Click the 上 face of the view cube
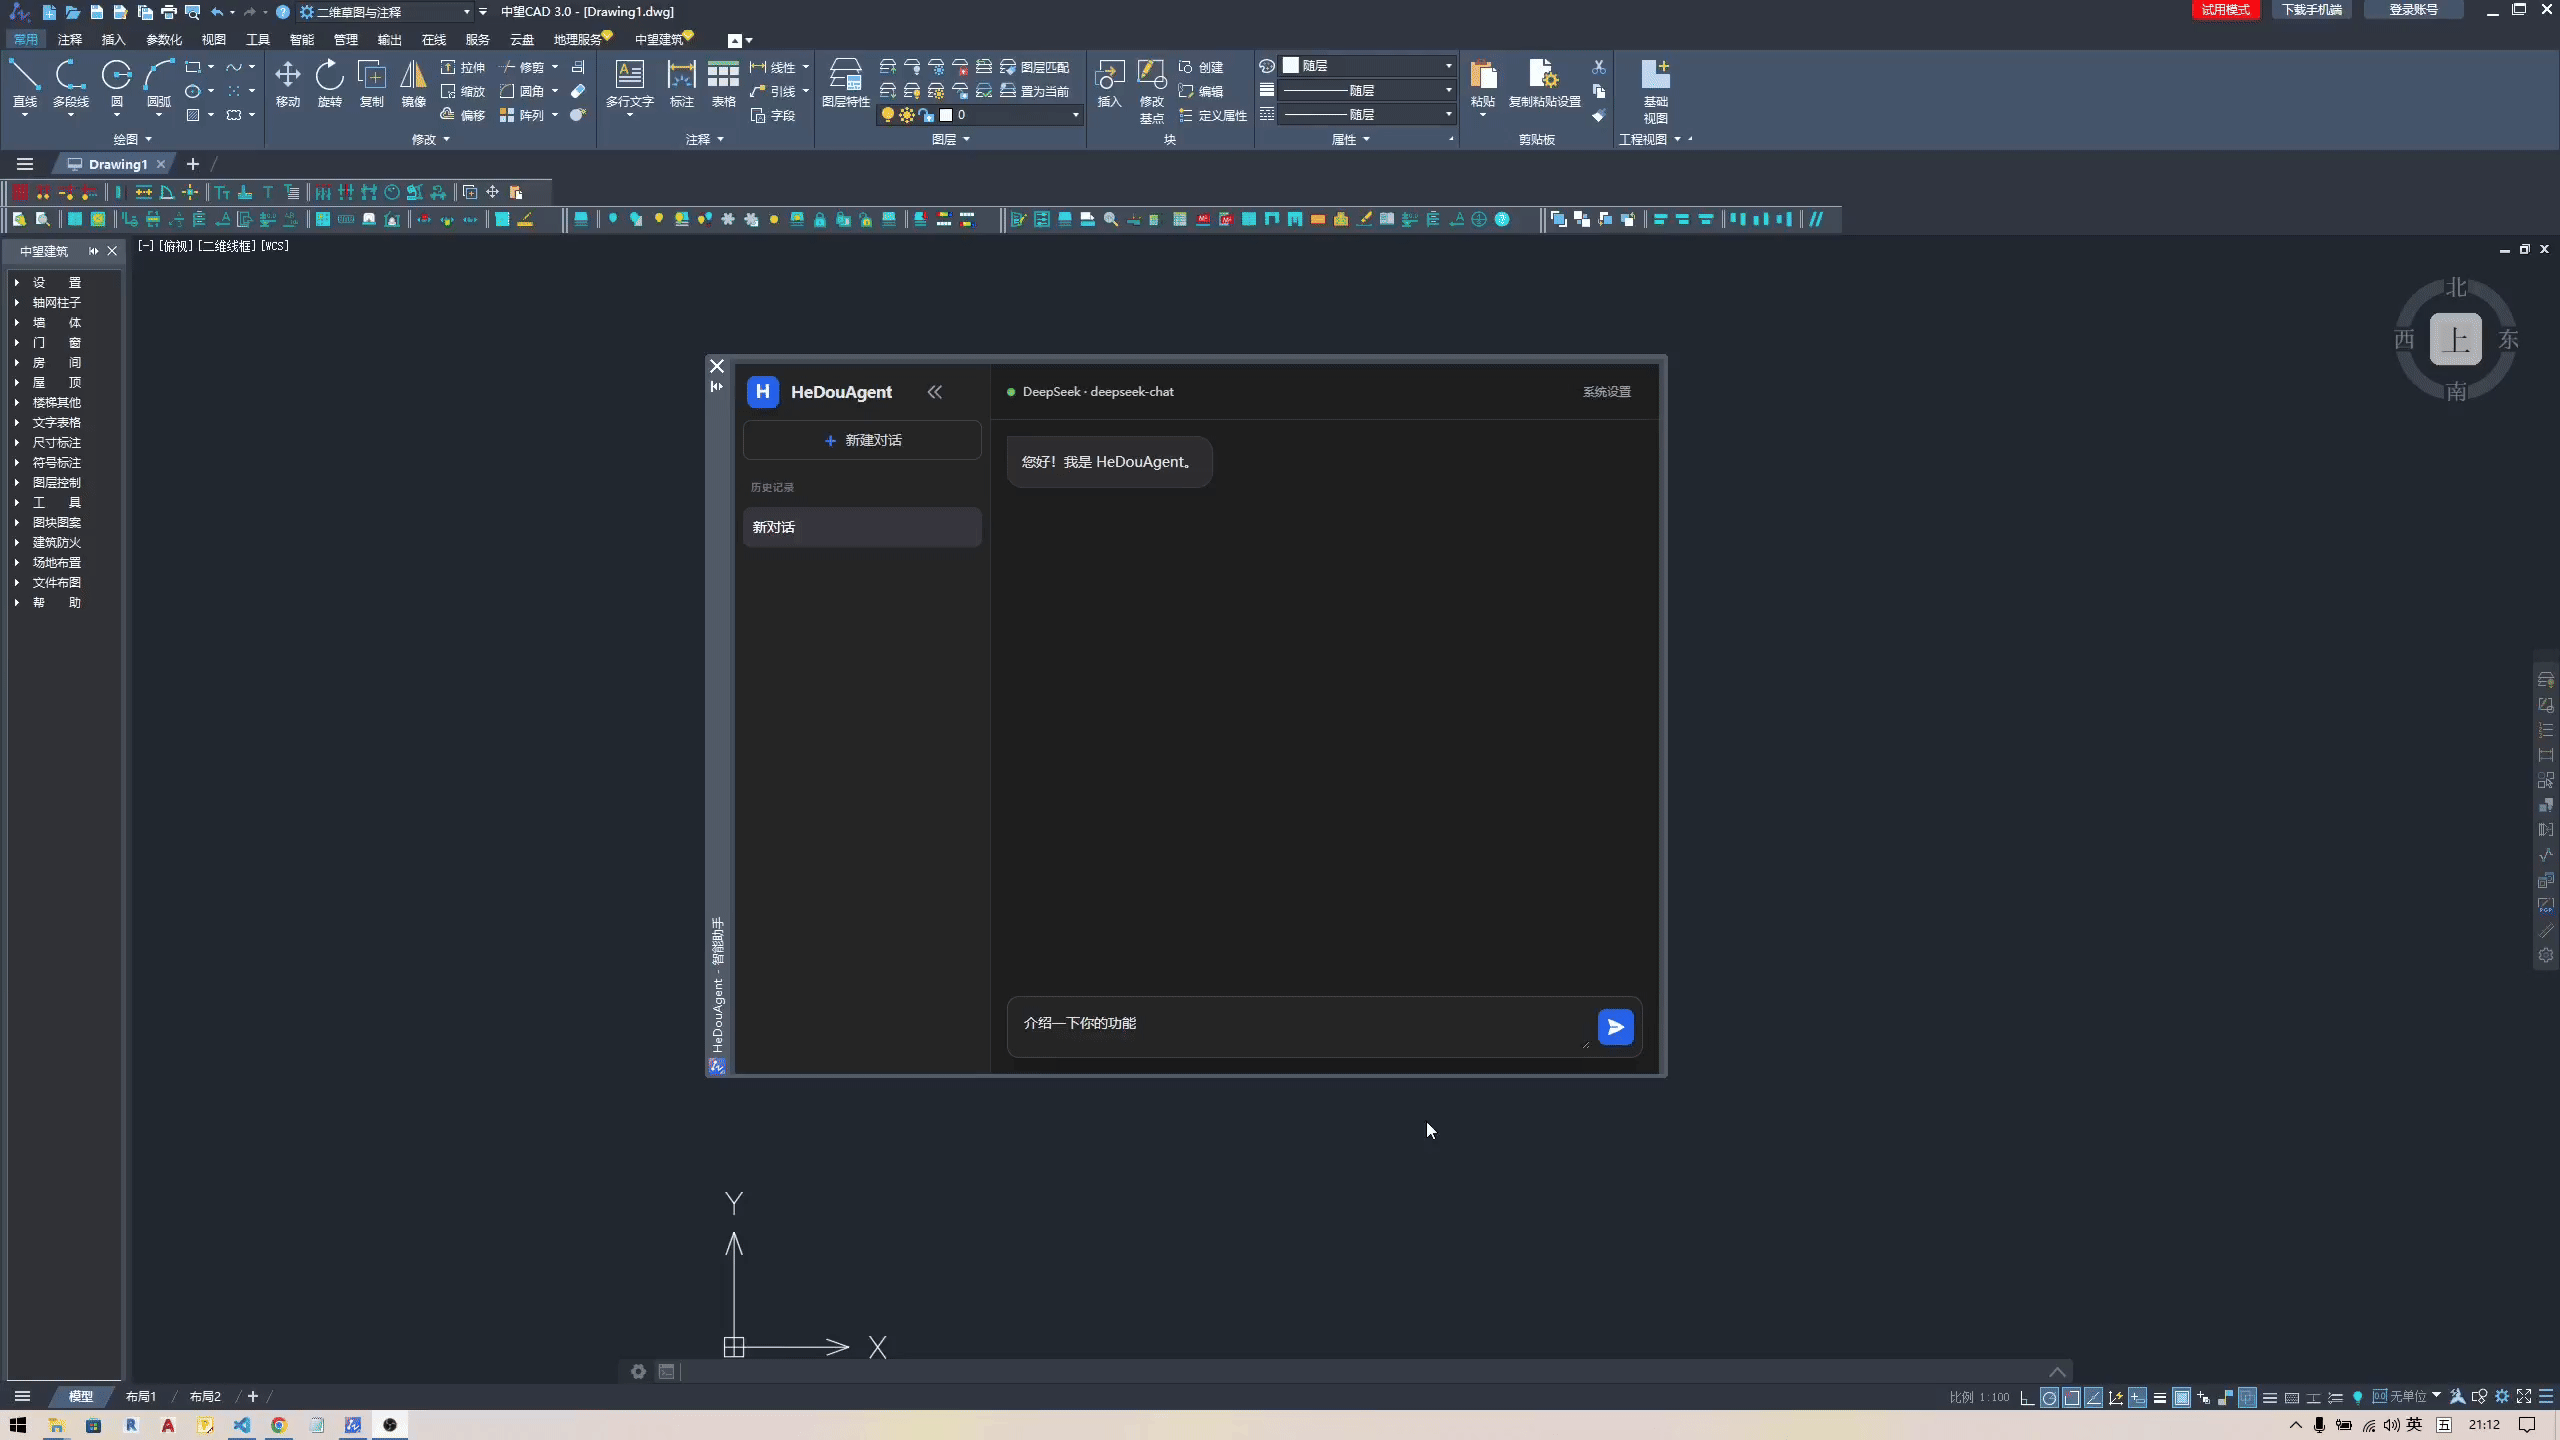 (2456, 339)
